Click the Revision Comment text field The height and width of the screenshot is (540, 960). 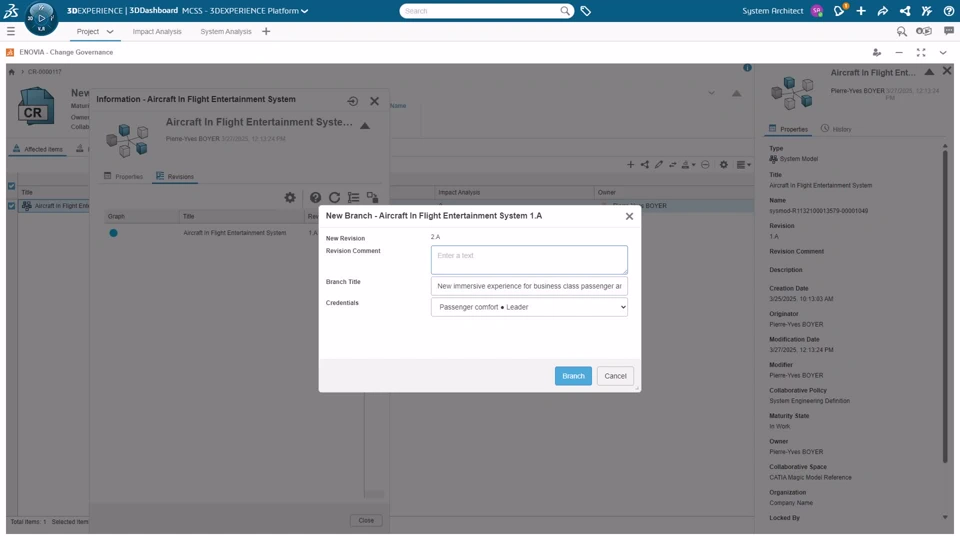tap(529, 260)
